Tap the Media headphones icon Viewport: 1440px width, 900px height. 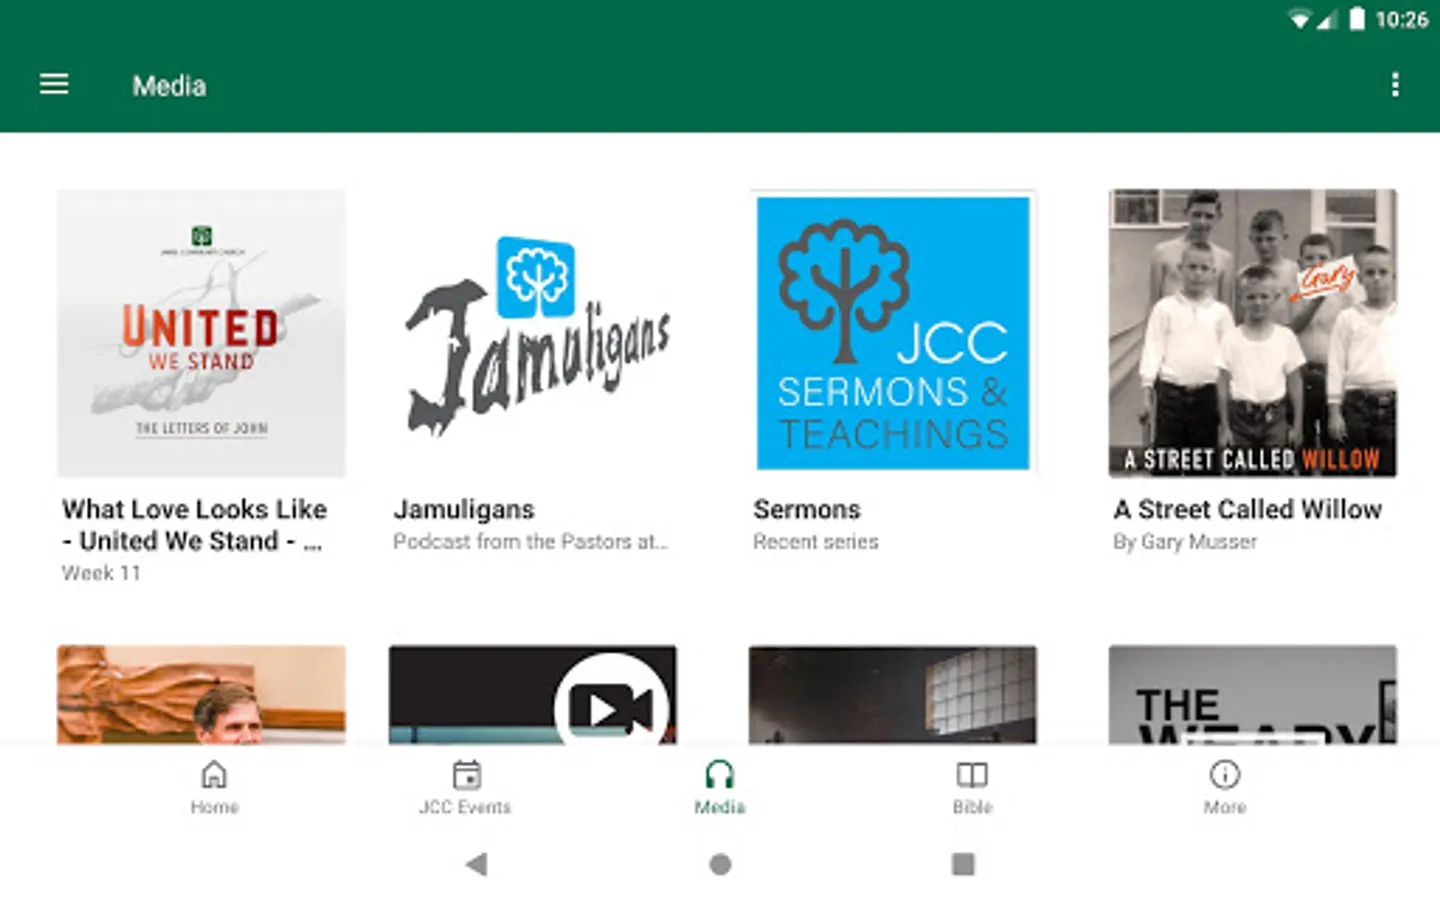tap(719, 774)
